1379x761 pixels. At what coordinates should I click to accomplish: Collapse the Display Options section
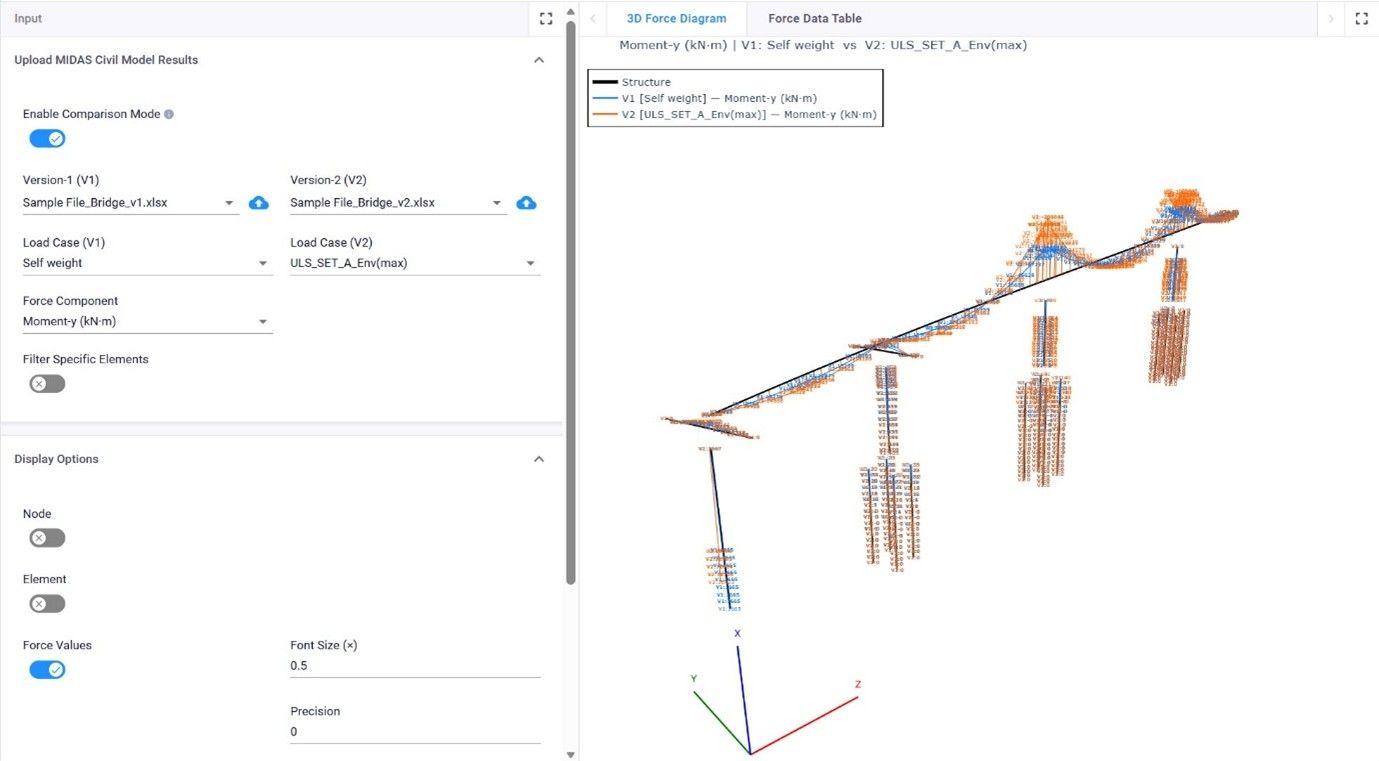pyautogui.click(x=539, y=459)
